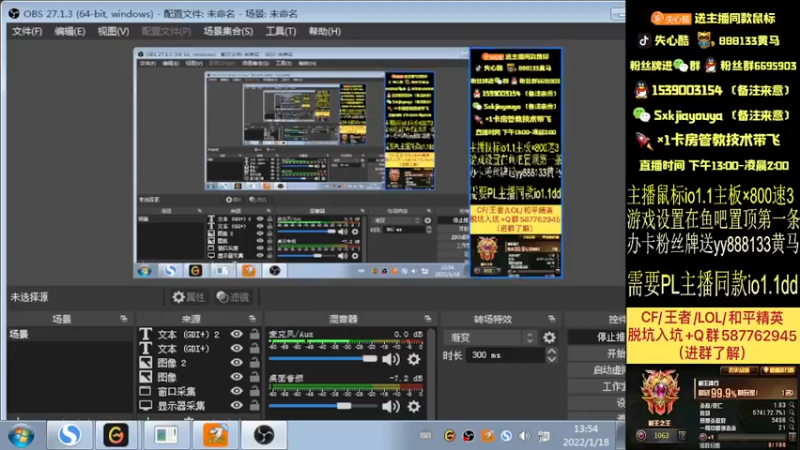Open the Windows Start button
Image resolution: width=800 pixels, height=450 pixels.
click(21, 436)
